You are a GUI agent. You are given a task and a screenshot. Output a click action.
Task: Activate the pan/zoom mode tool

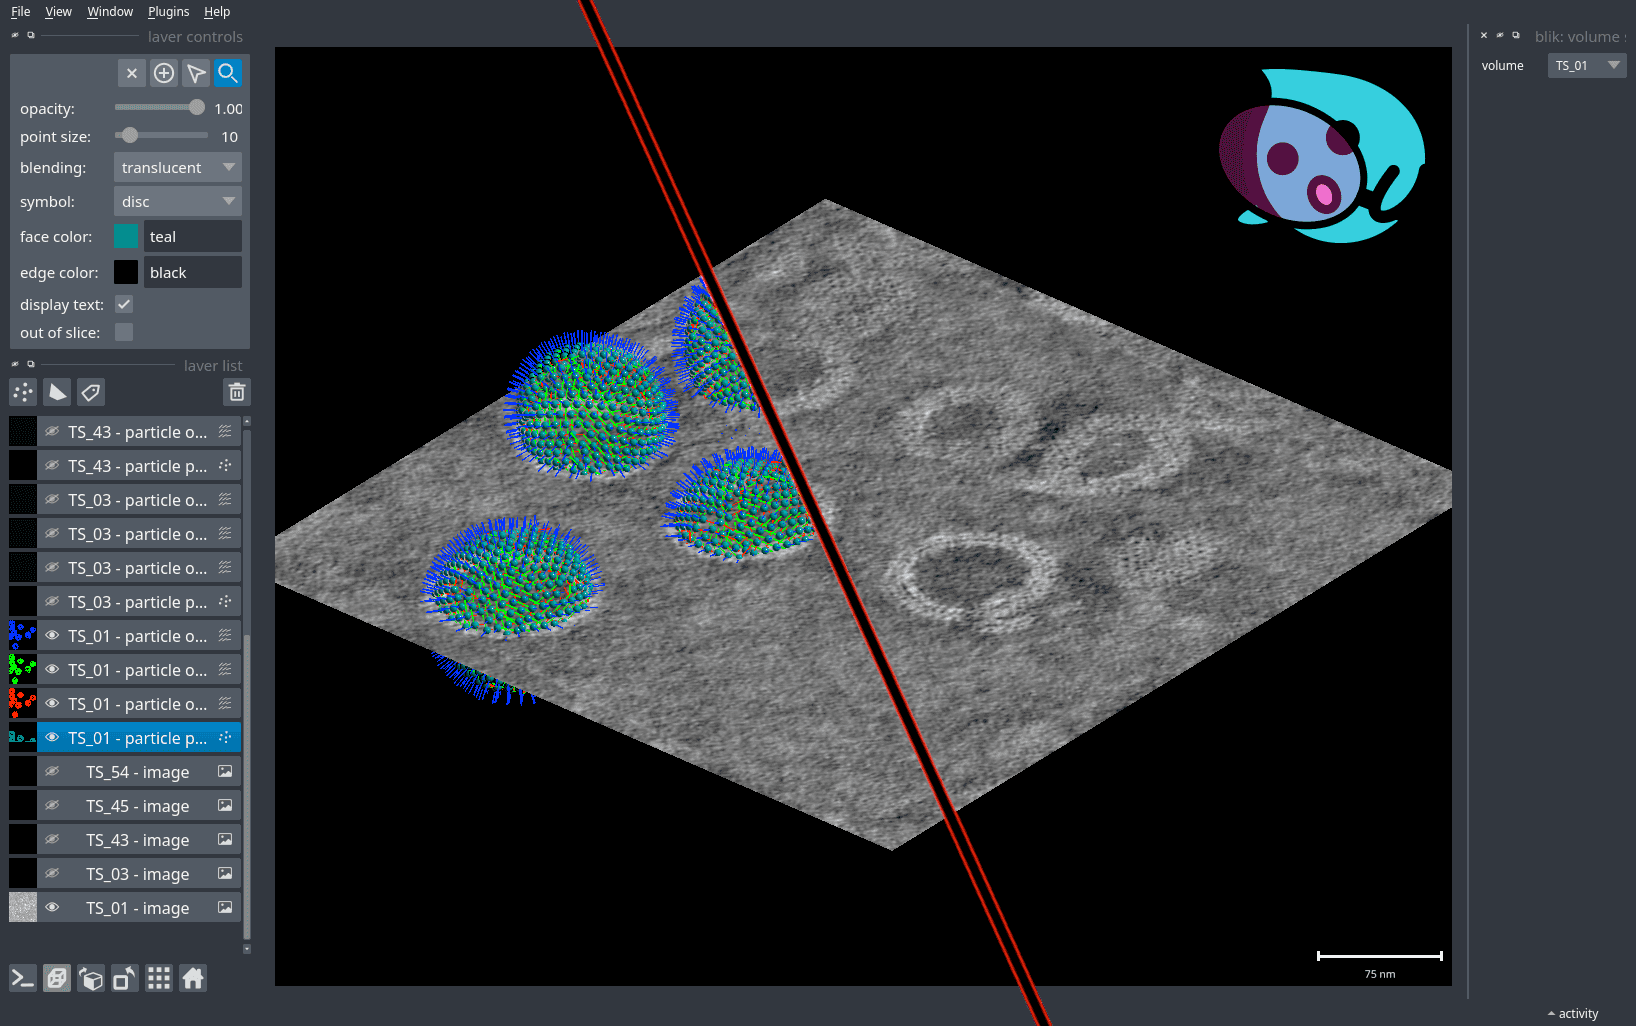[228, 73]
